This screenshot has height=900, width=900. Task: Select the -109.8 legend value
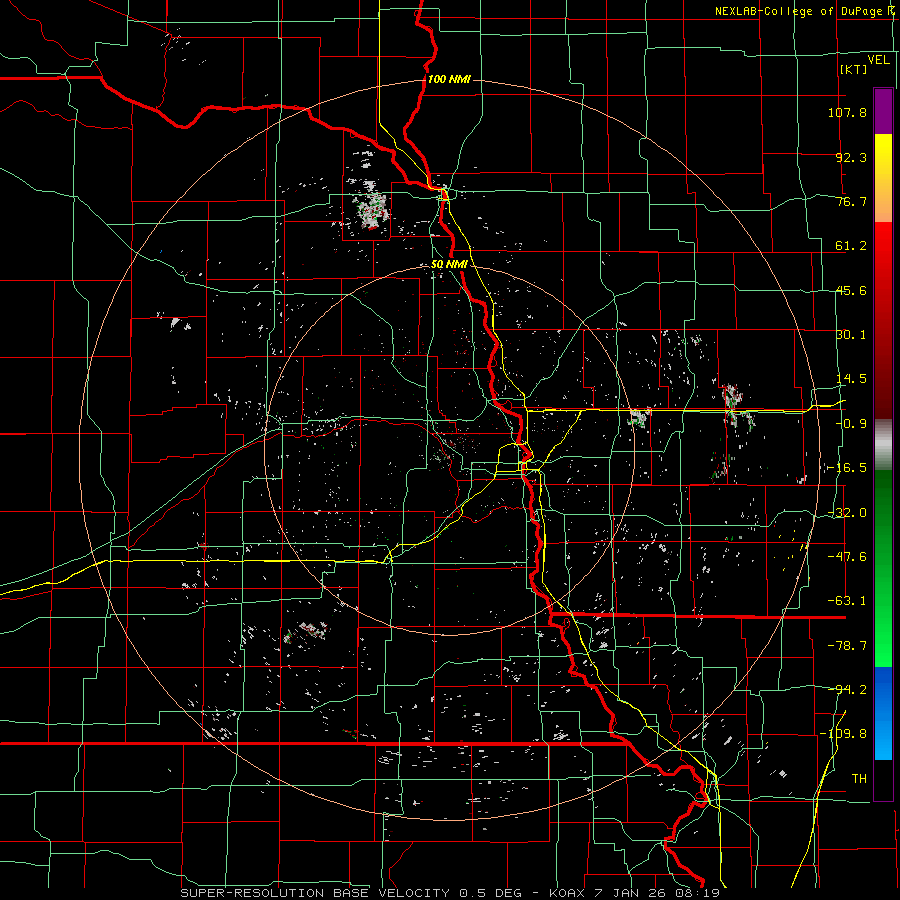pyautogui.click(x=843, y=734)
